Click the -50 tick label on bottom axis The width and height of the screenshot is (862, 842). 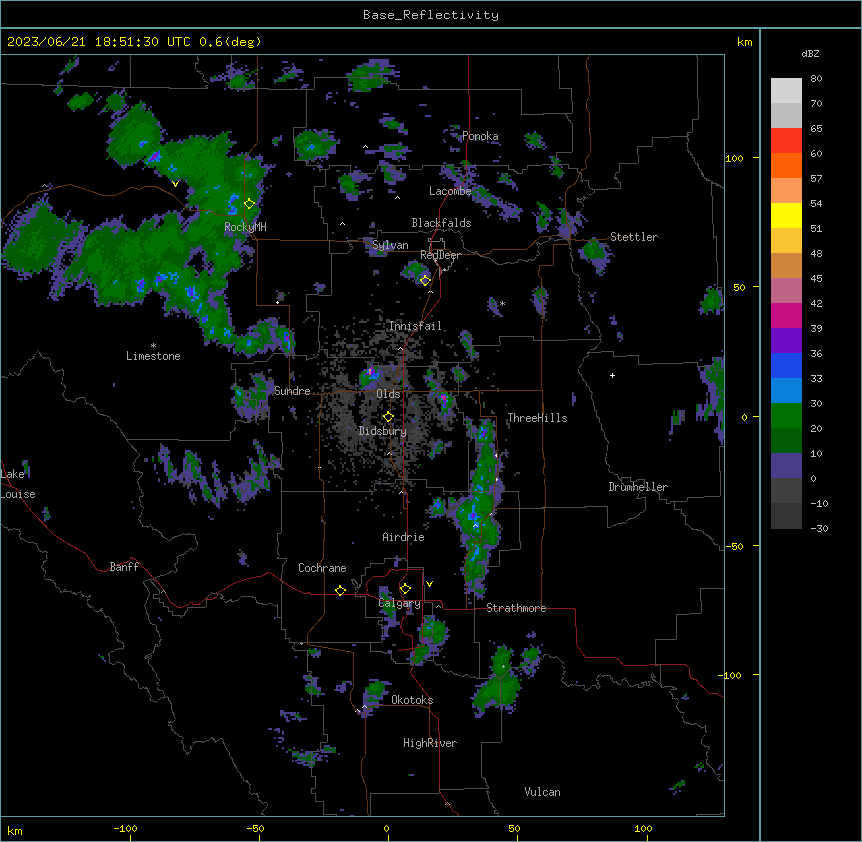coord(255,828)
